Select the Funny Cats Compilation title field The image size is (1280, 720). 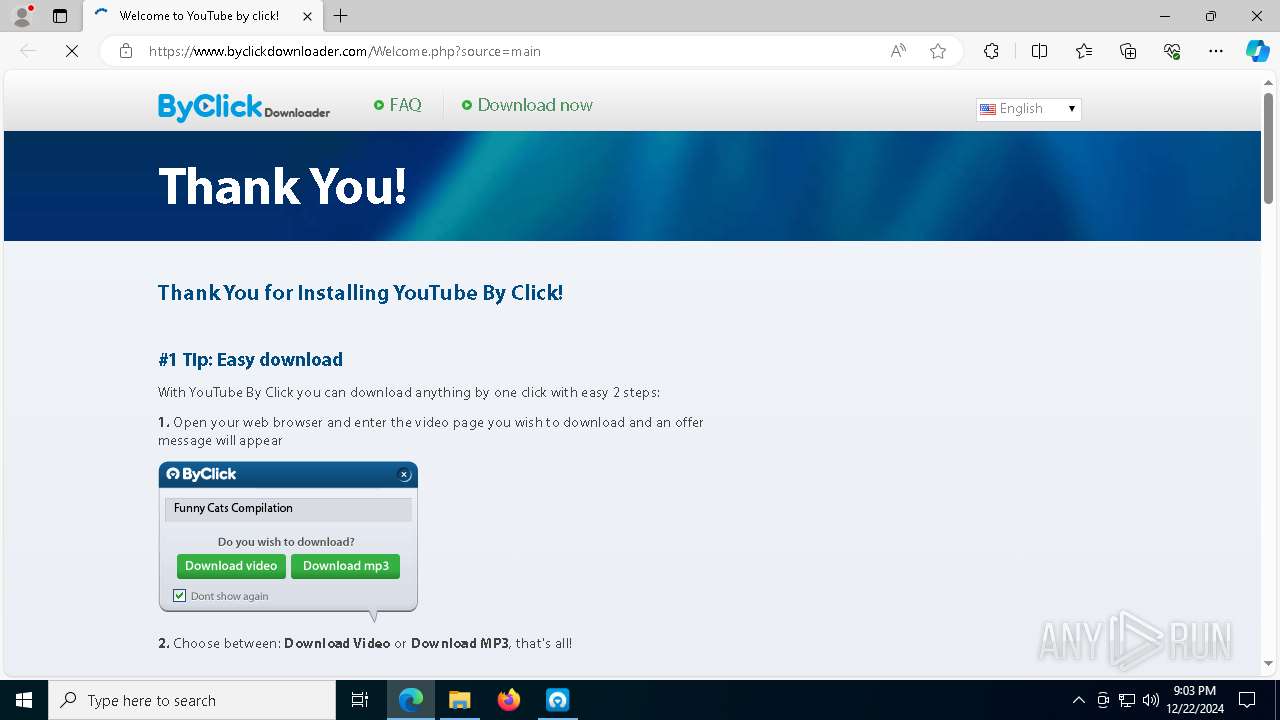[x=288, y=509]
